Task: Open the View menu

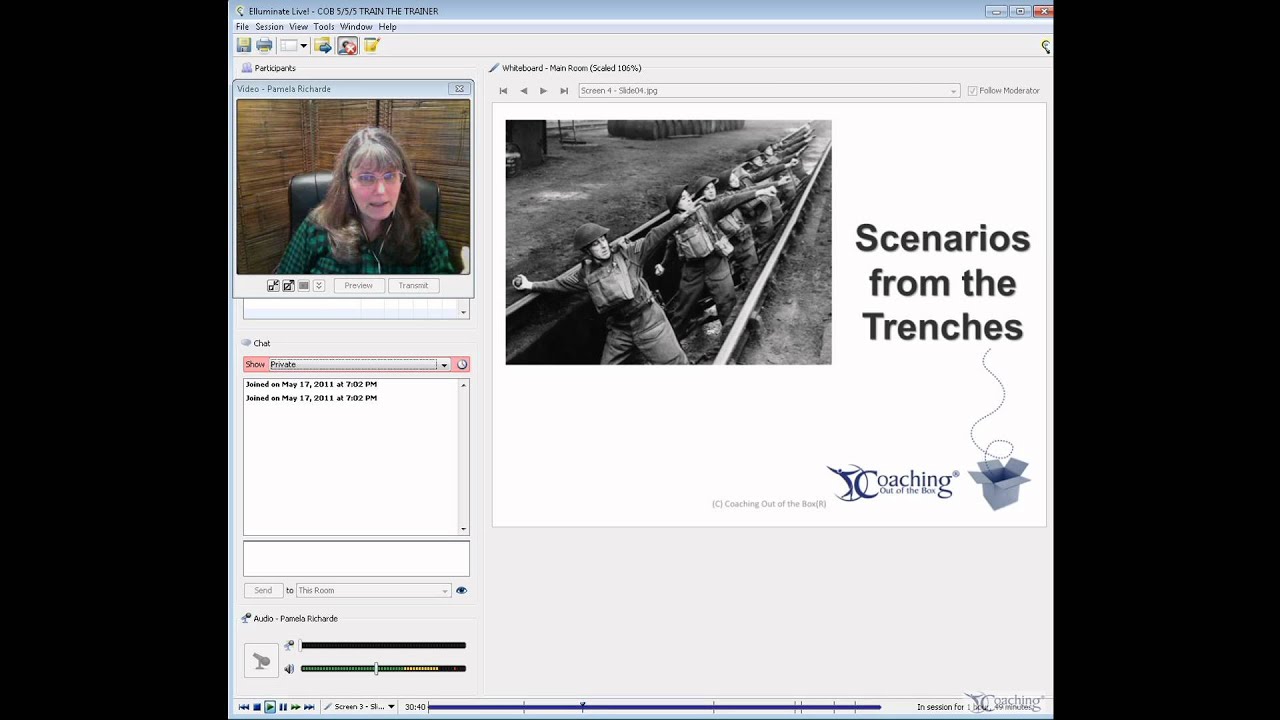Action: (298, 27)
